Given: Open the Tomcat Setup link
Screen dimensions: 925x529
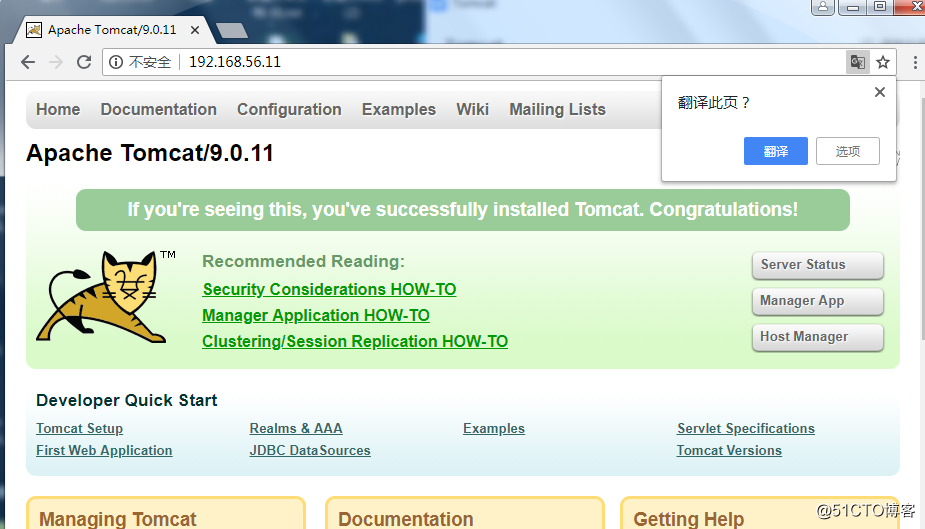Looking at the screenshot, I should 80,429.
